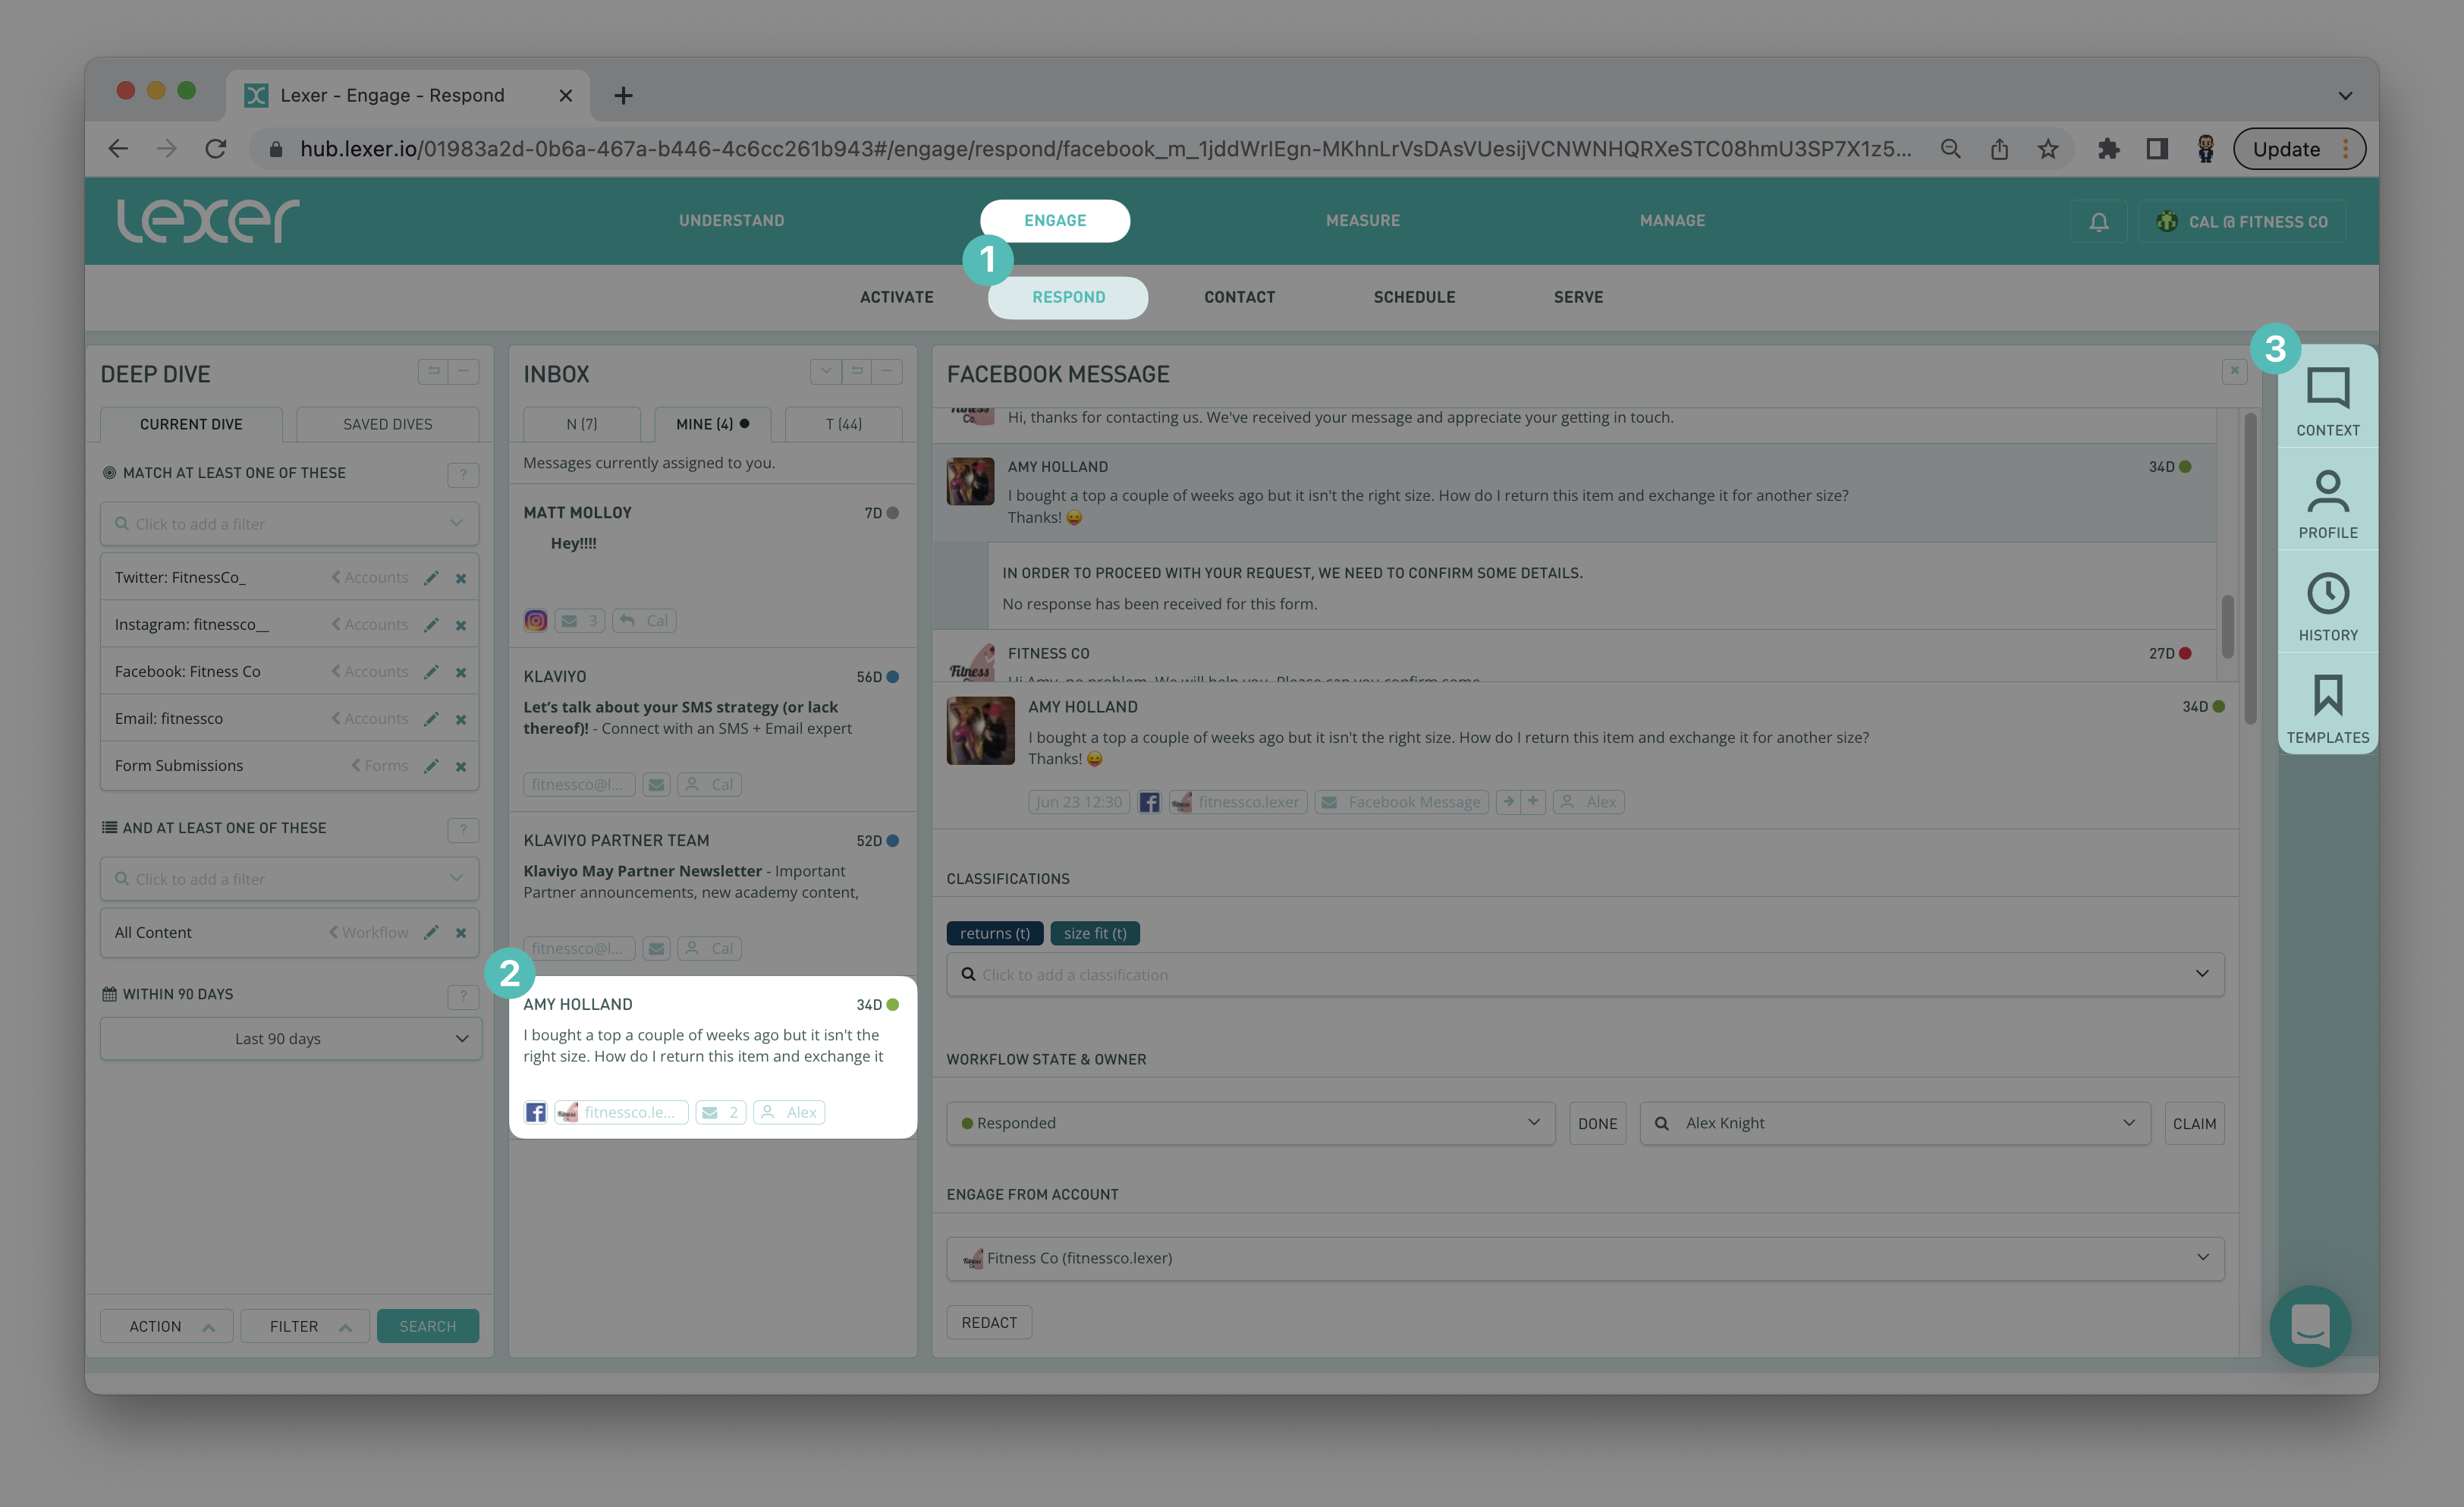Screen dimensions: 2464x1507
Task: Edit the Form Submissions filter
Action: (x=431, y=765)
